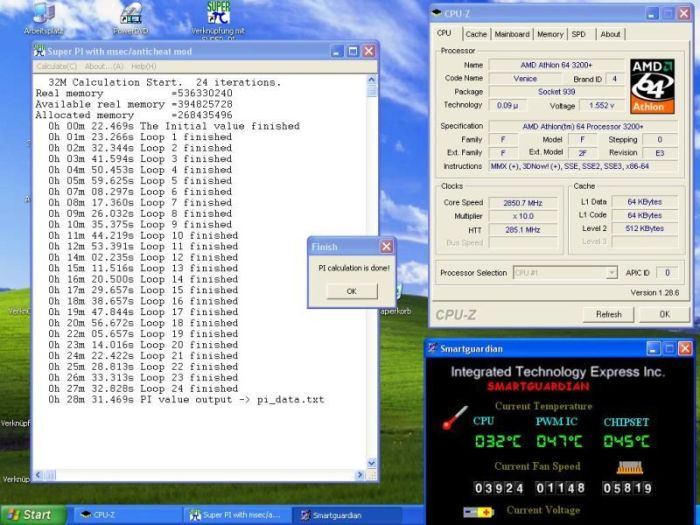This screenshot has width=700, height=525.
Task: Click the Super PI scroll down arrow
Action: pos(371,463)
